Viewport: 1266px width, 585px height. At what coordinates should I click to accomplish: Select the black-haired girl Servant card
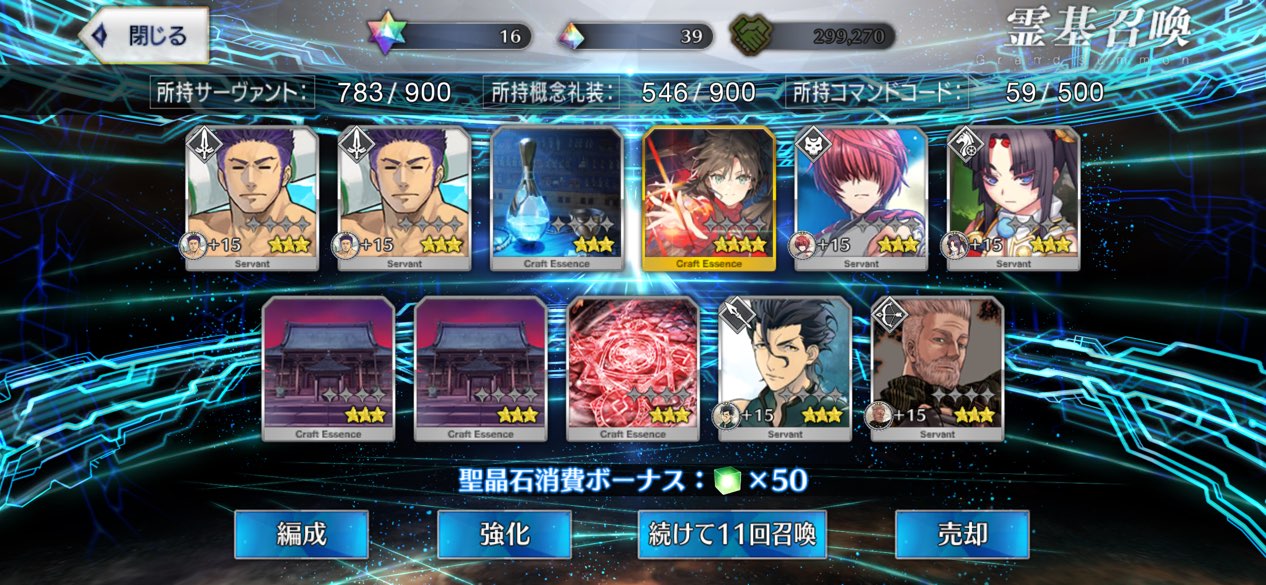tap(1013, 198)
